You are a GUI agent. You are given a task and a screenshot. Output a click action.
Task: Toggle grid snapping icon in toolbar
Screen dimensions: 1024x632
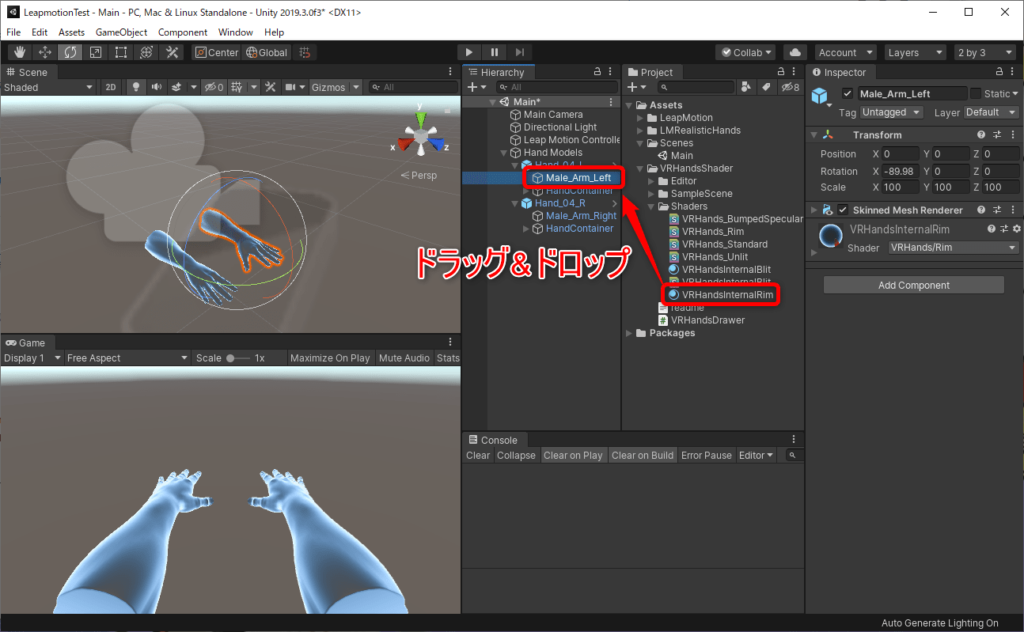point(305,52)
